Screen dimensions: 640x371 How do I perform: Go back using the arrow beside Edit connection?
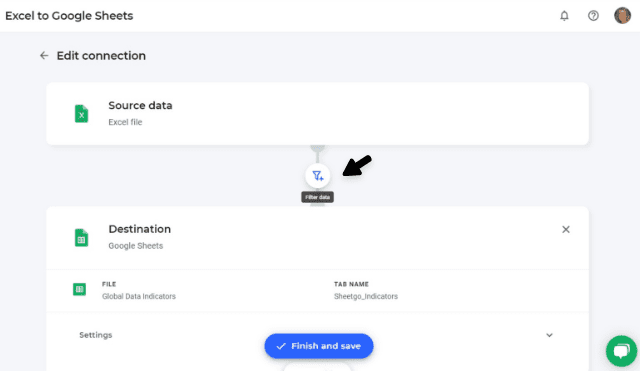44,56
